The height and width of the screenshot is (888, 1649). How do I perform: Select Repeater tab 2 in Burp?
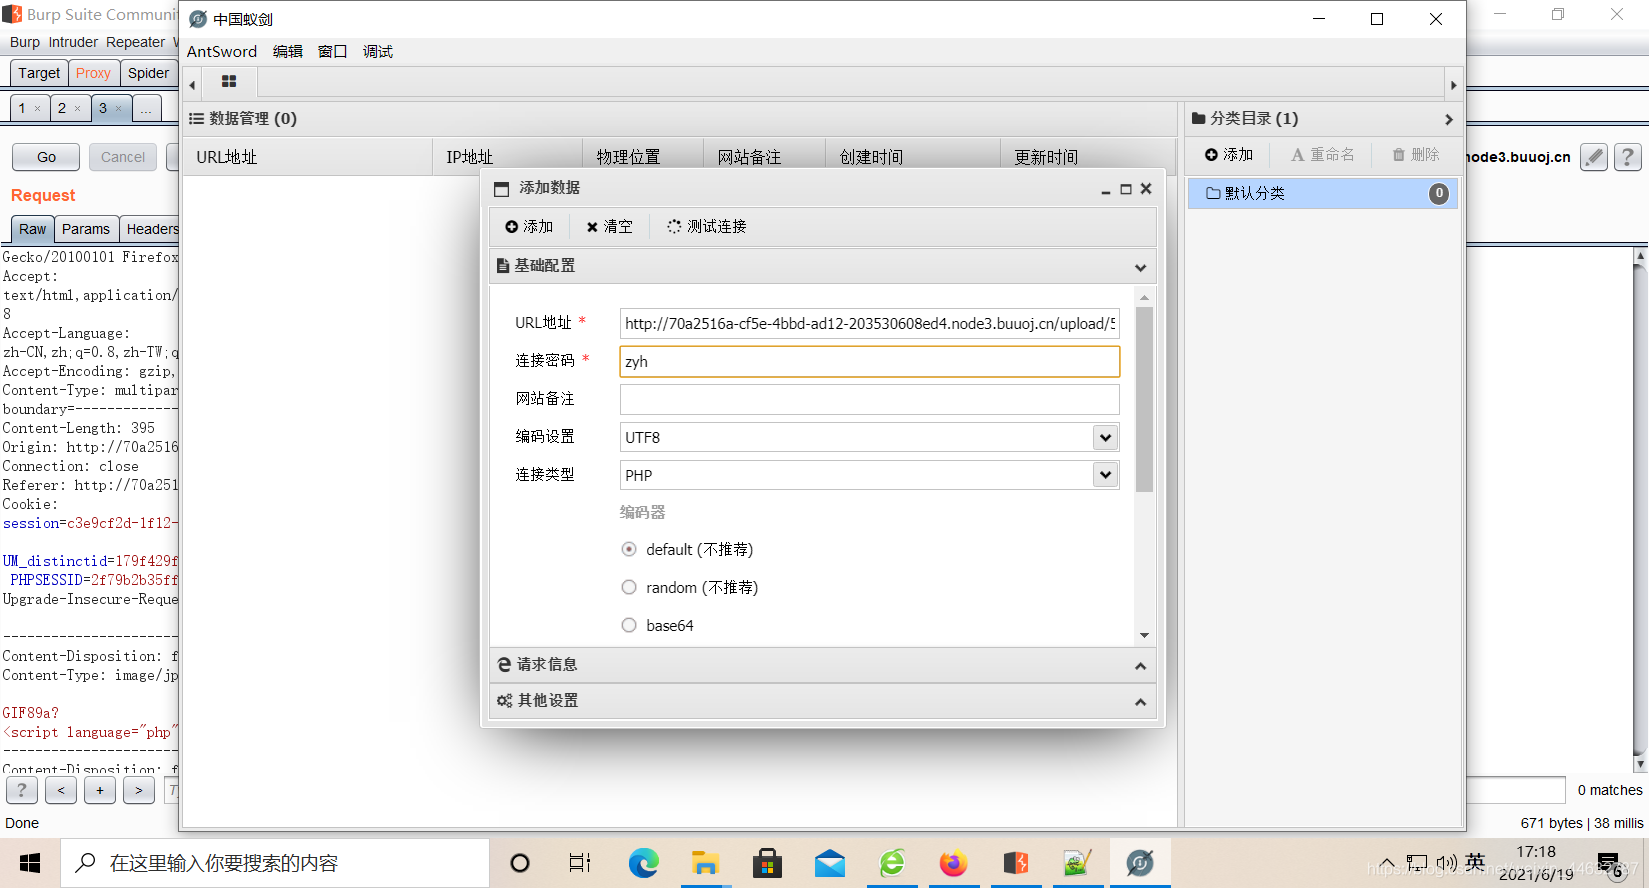(69, 108)
